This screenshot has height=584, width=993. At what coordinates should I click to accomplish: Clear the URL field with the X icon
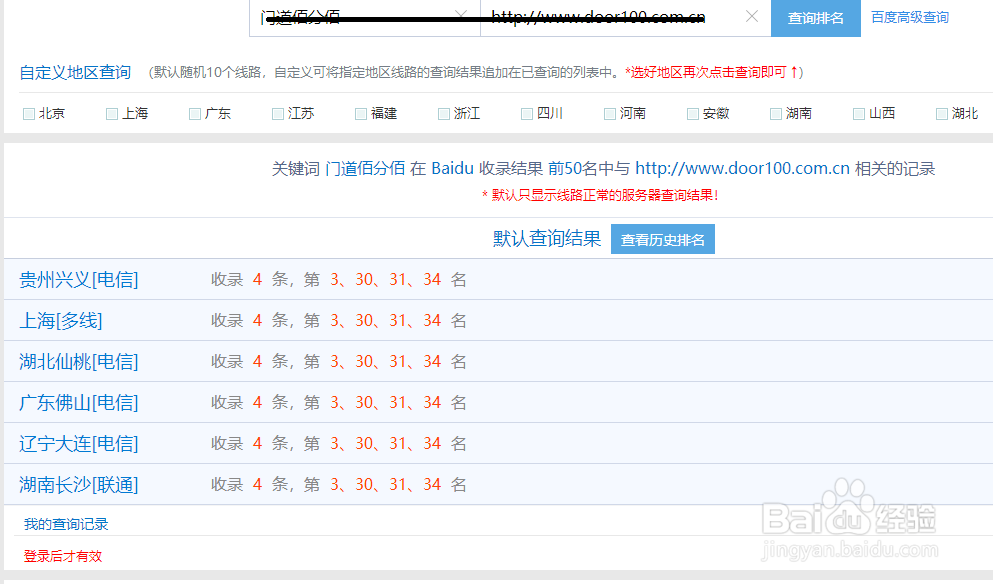[752, 16]
